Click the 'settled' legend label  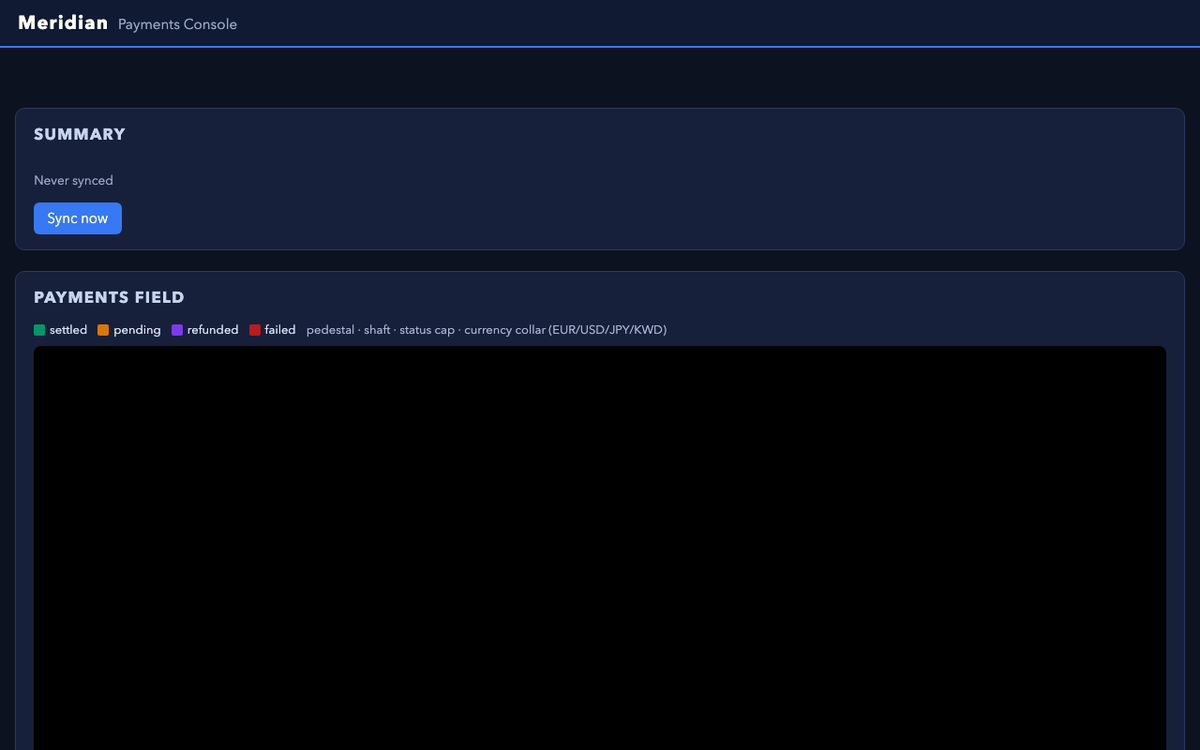pyautogui.click(x=69, y=330)
